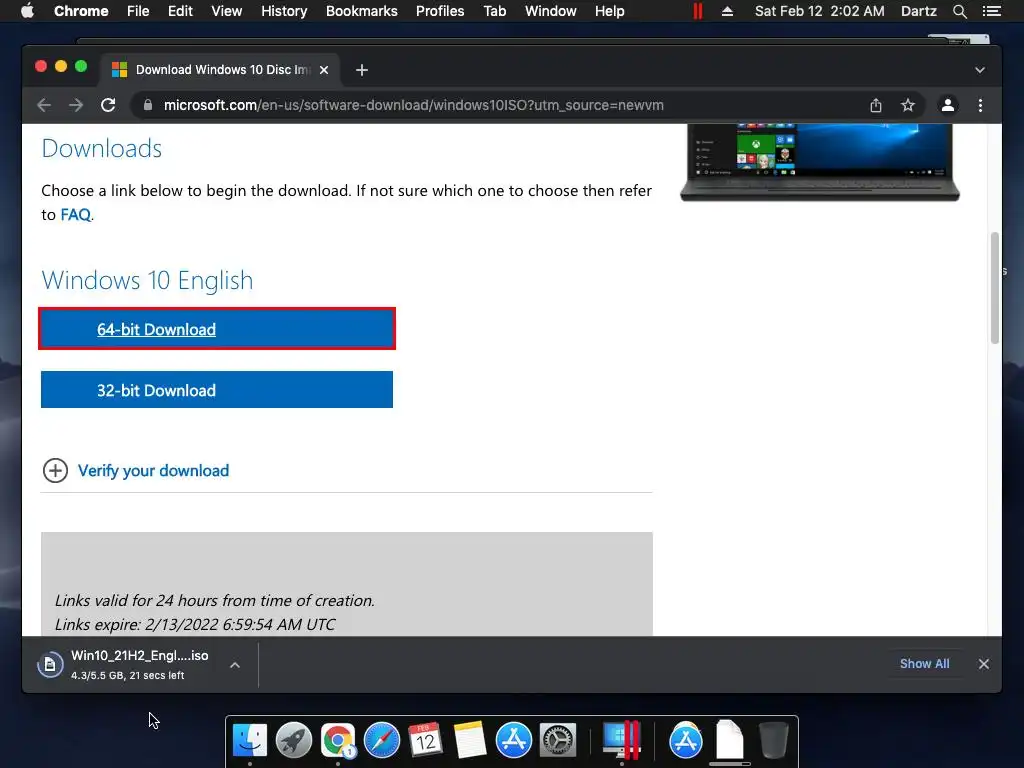Image resolution: width=1024 pixels, height=768 pixels.
Task: Open the Chrome menu in menu bar
Action: (81, 11)
